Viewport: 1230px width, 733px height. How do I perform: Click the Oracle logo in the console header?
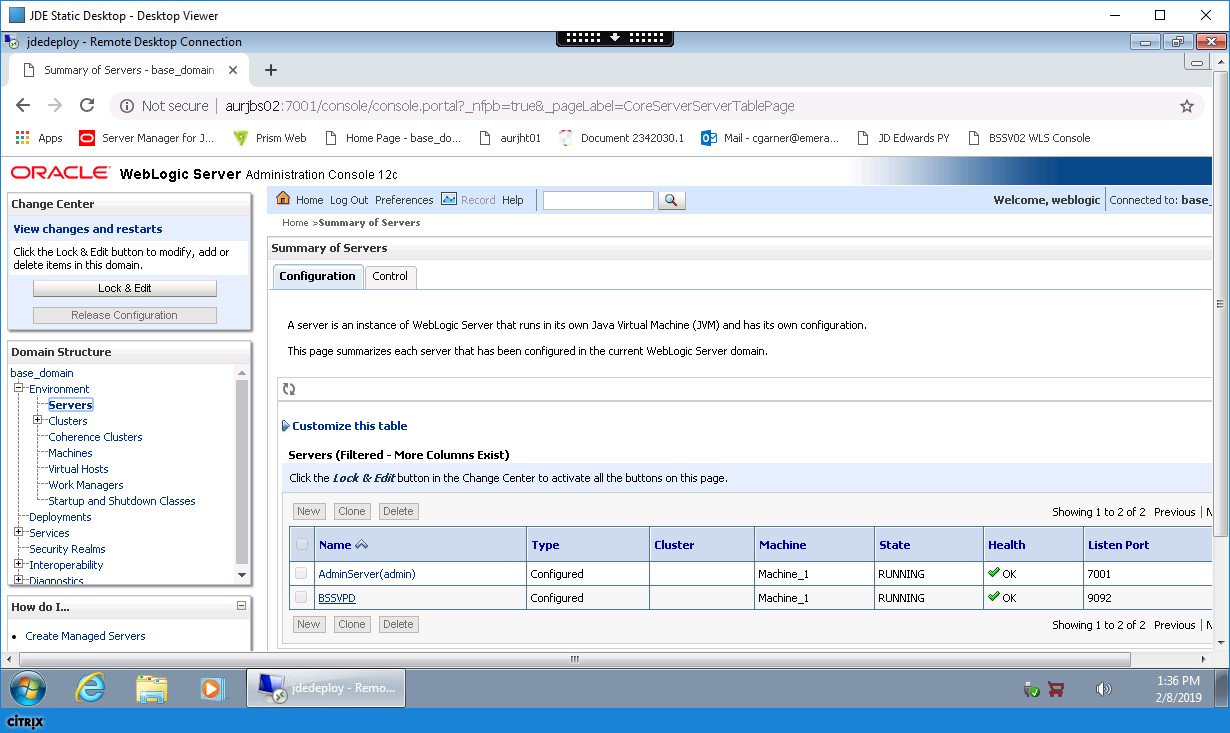(61, 173)
